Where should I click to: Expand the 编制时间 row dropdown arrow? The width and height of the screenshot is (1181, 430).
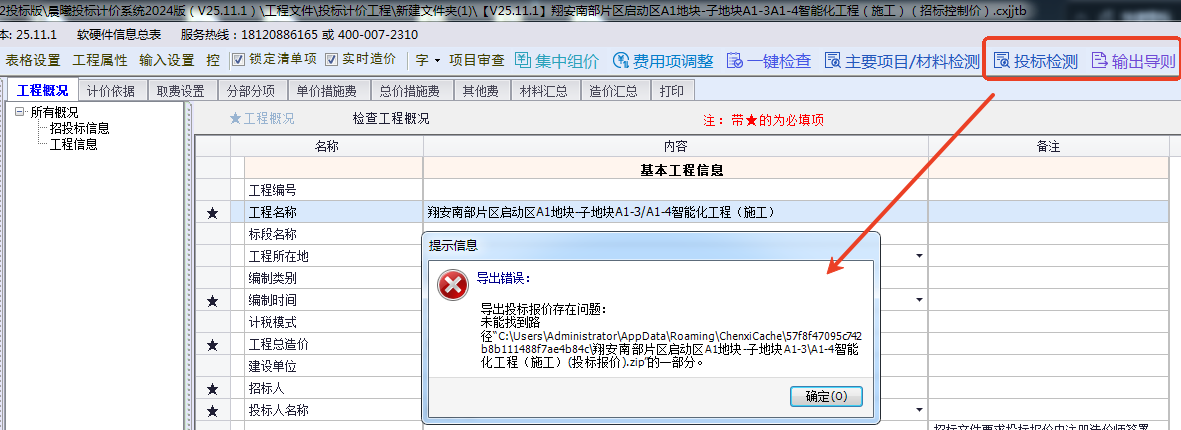[x=918, y=300]
